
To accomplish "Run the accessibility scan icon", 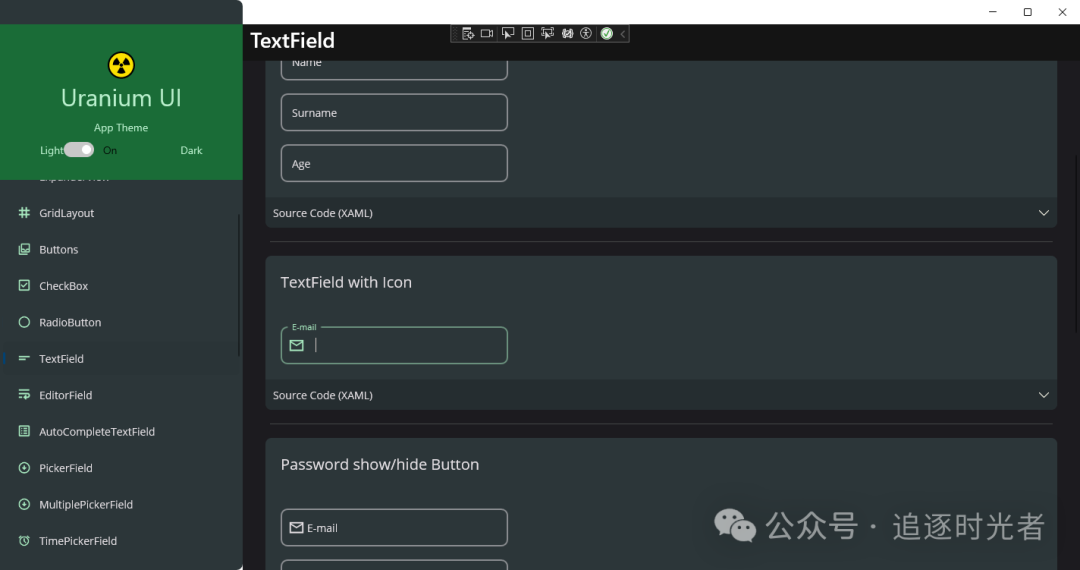I will point(586,34).
